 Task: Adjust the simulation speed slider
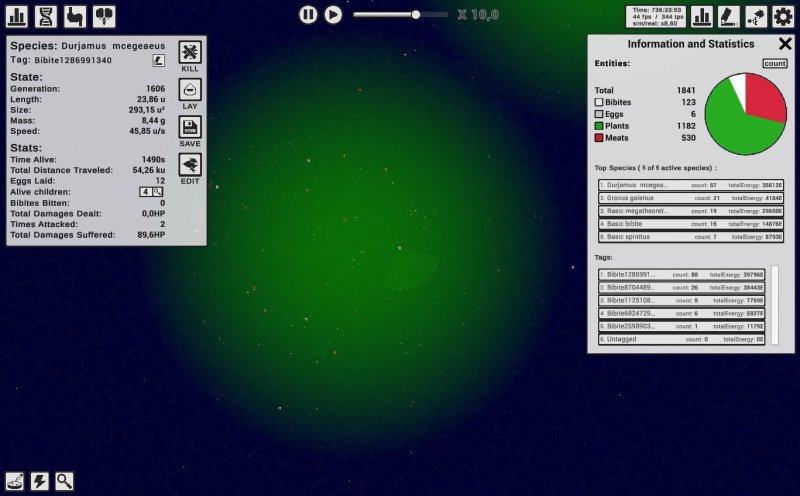415,14
